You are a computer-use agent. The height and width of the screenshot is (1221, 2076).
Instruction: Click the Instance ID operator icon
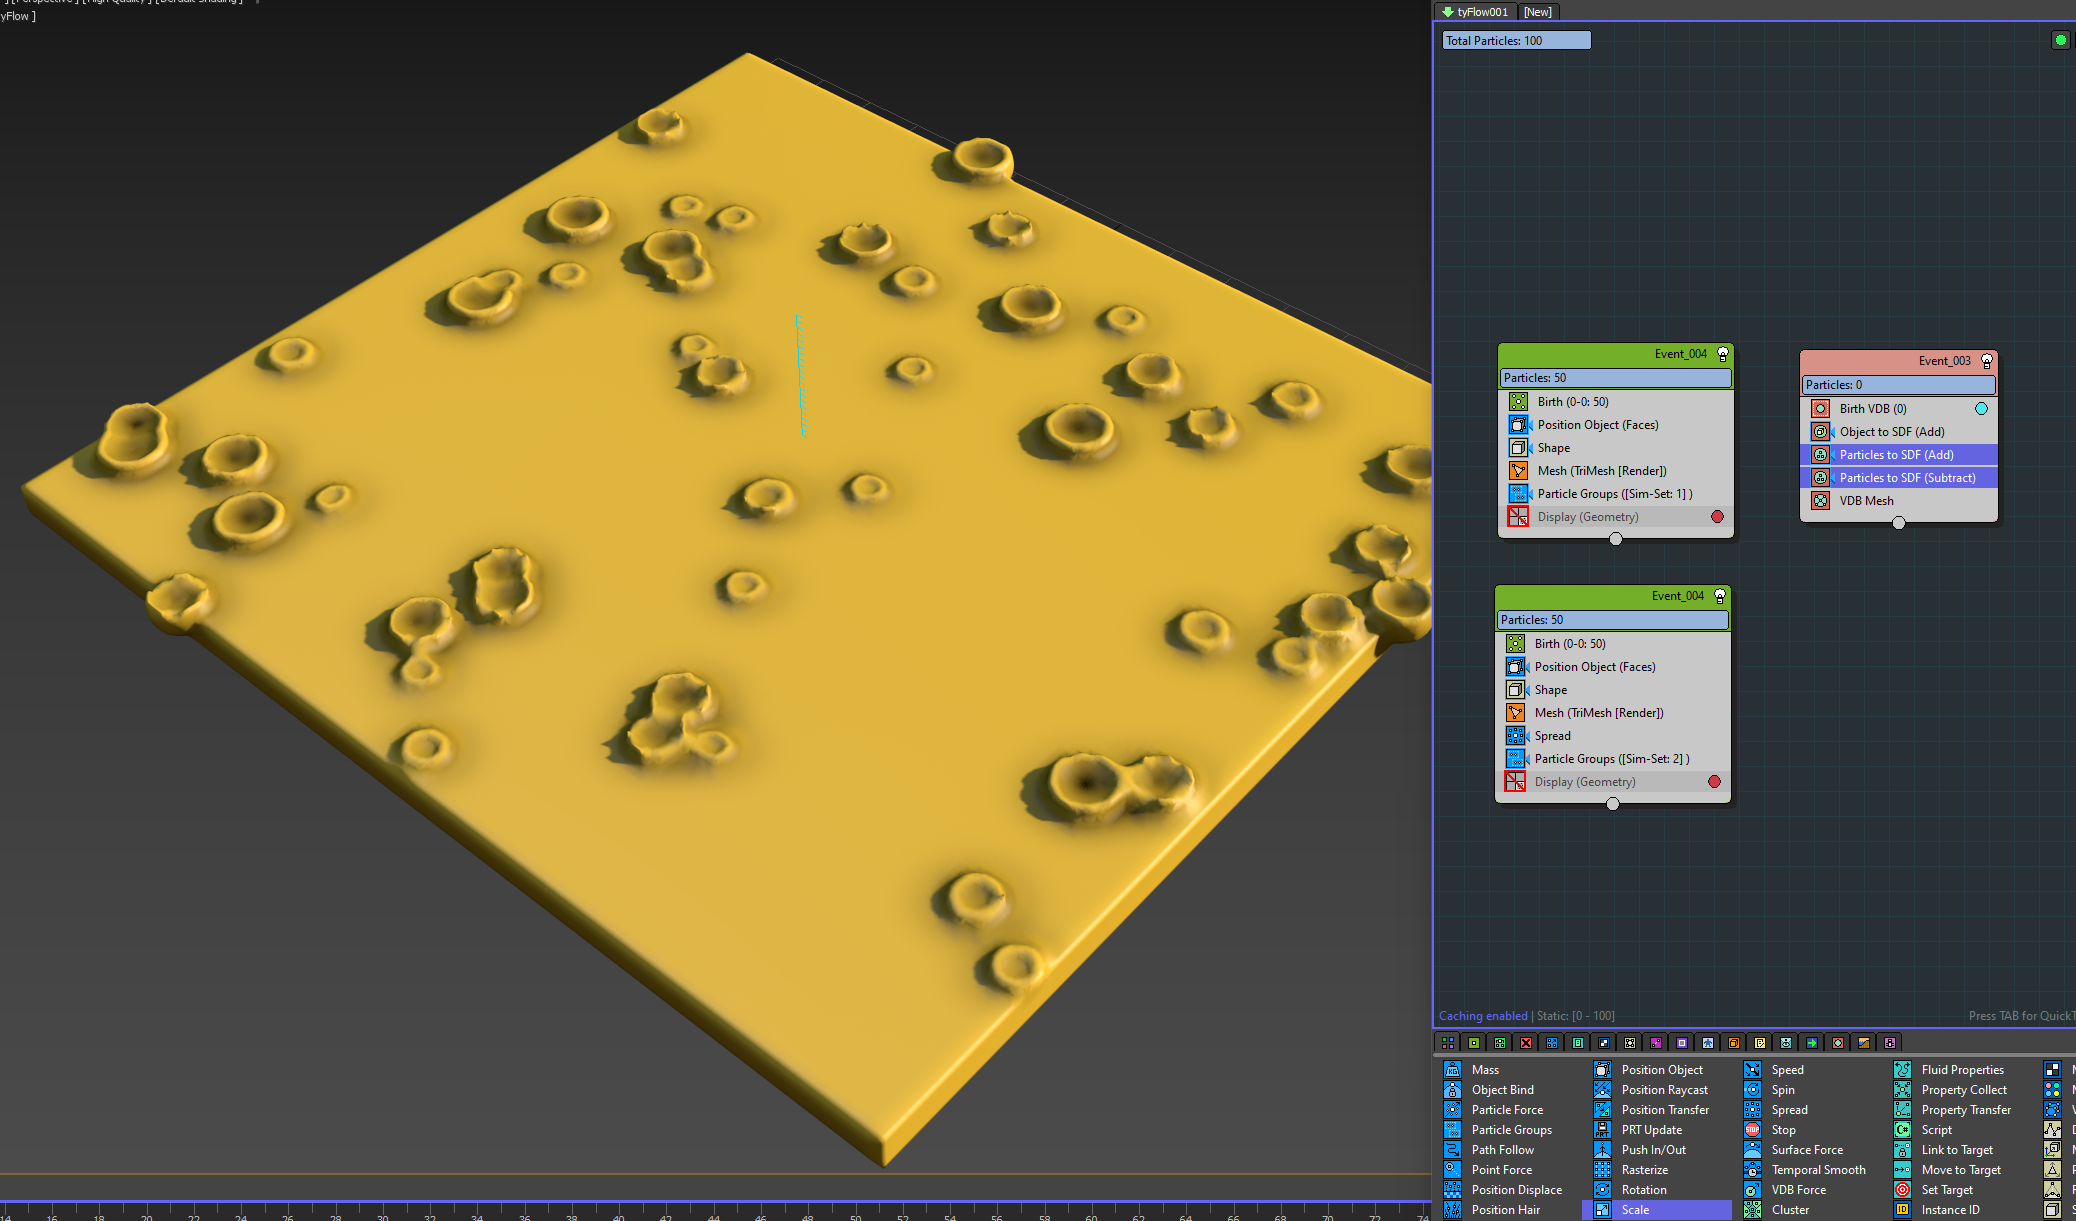[1902, 1210]
